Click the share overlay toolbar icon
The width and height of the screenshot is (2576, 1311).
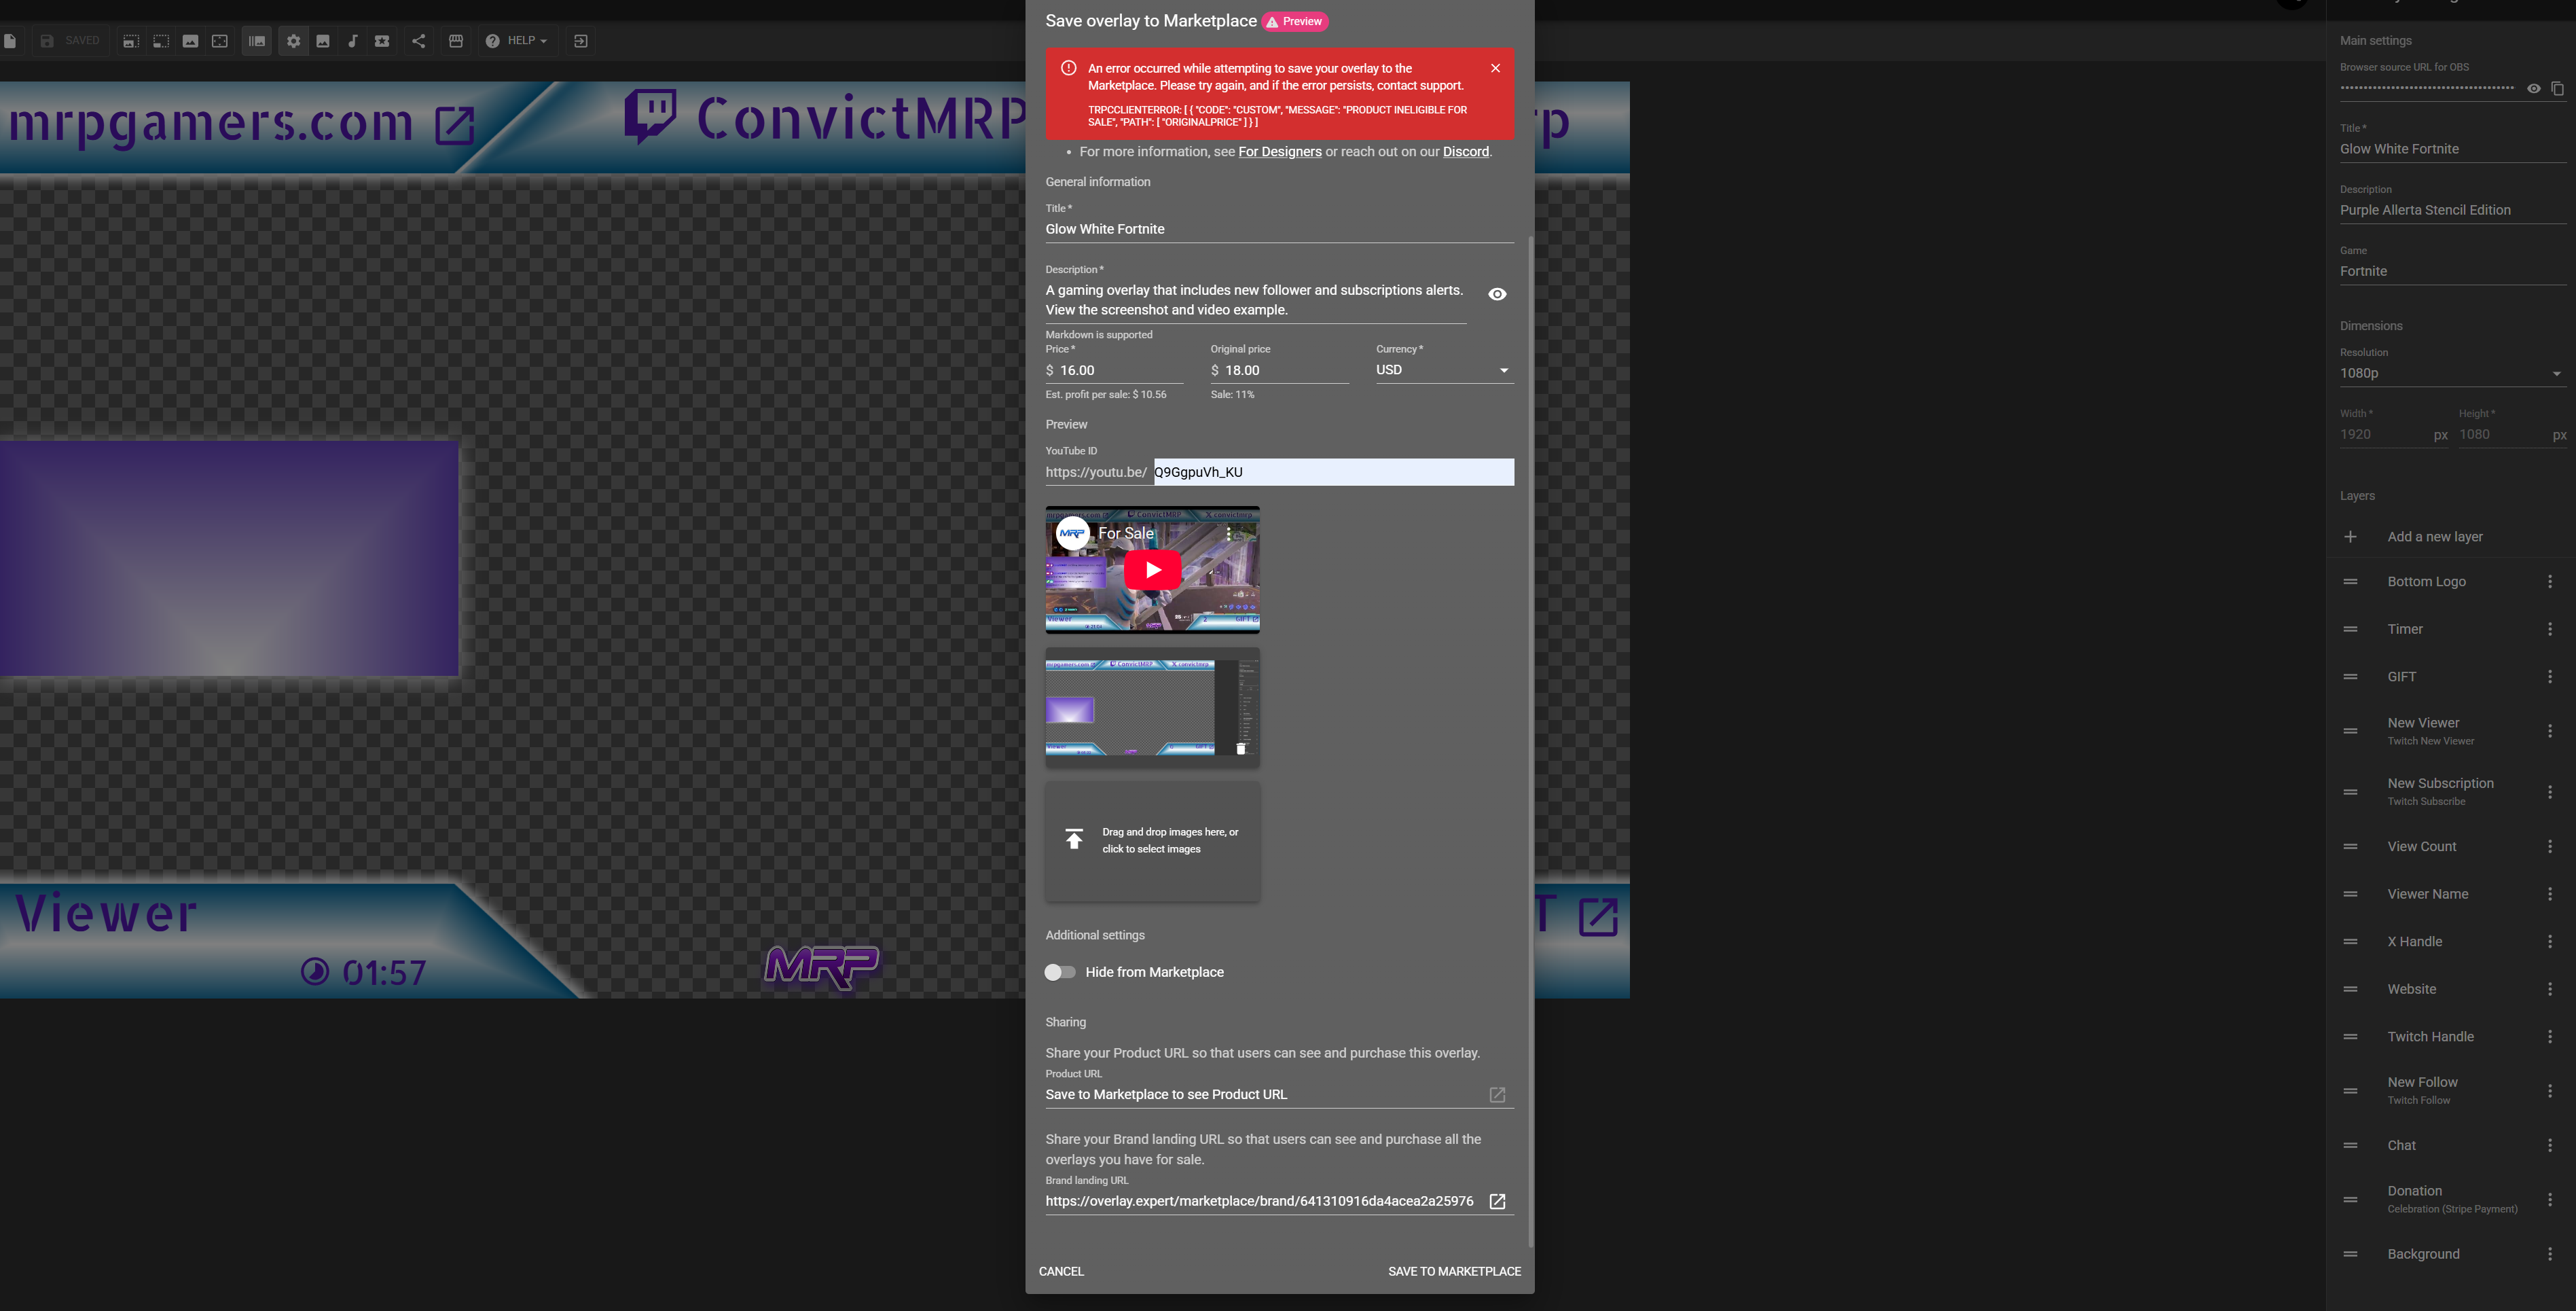coord(418,41)
